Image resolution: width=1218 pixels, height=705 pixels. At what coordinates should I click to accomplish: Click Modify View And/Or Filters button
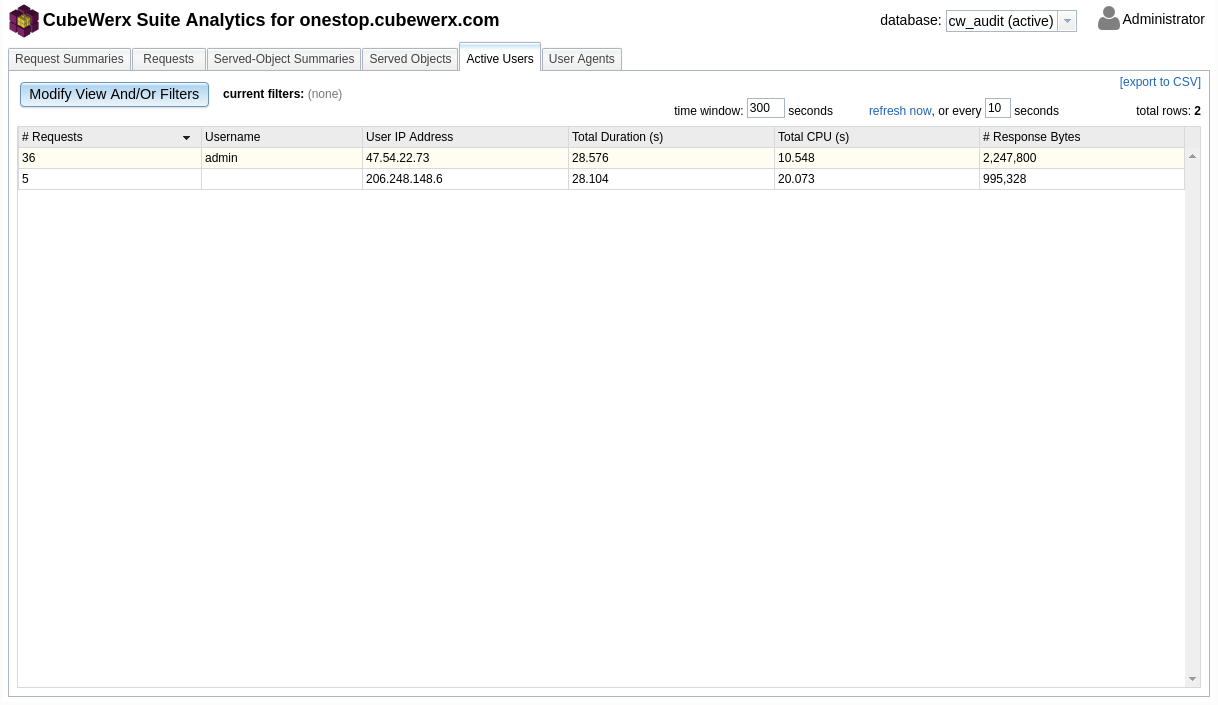point(114,94)
